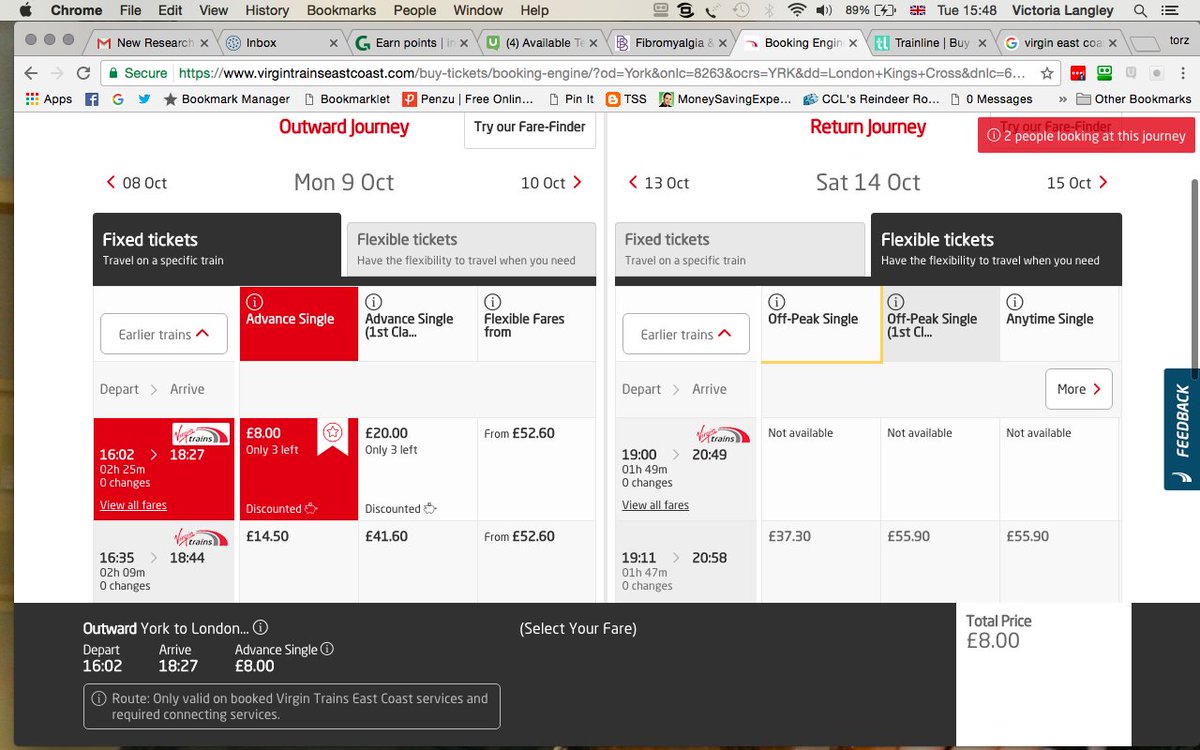Viewport: 1200px width, 750px height.
Task: Click info icon next to Outward York to London
Action: 260,628
